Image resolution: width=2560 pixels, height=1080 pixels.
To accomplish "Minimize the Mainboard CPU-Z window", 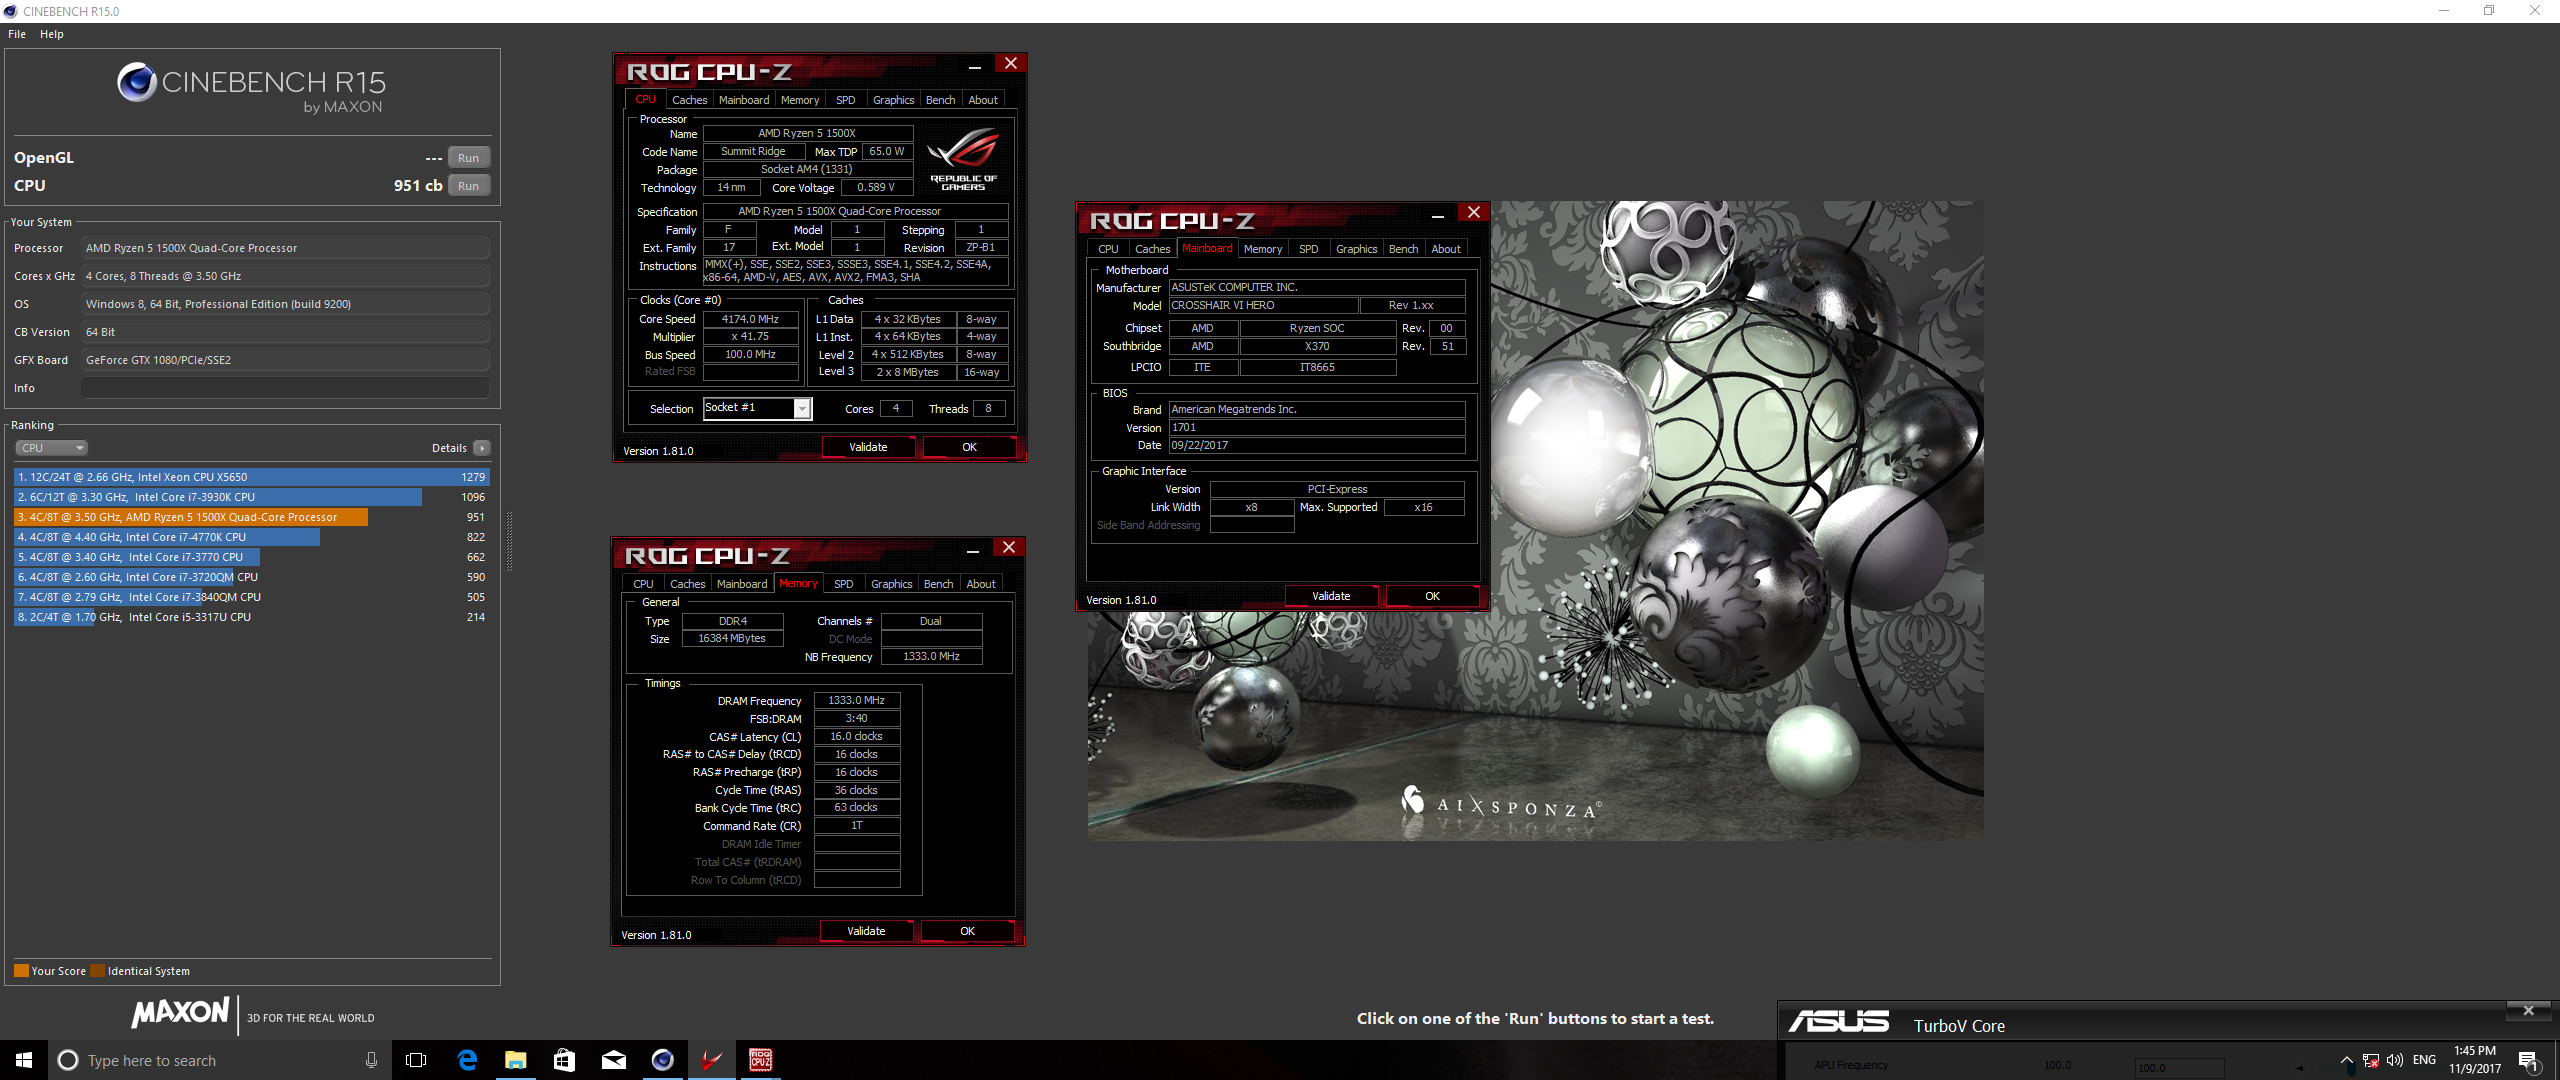I will (x=1438, y=214).
